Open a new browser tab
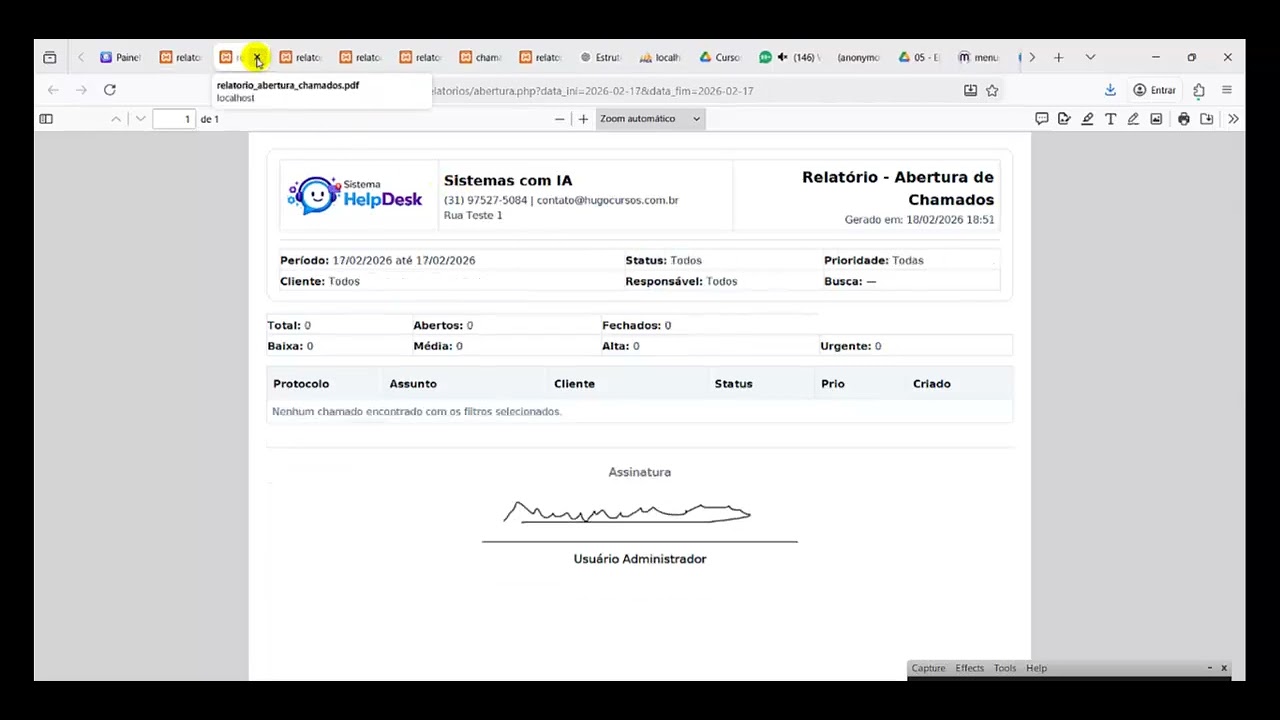This screenshot has width=1280, height=720. click(x=1059, y=57)
